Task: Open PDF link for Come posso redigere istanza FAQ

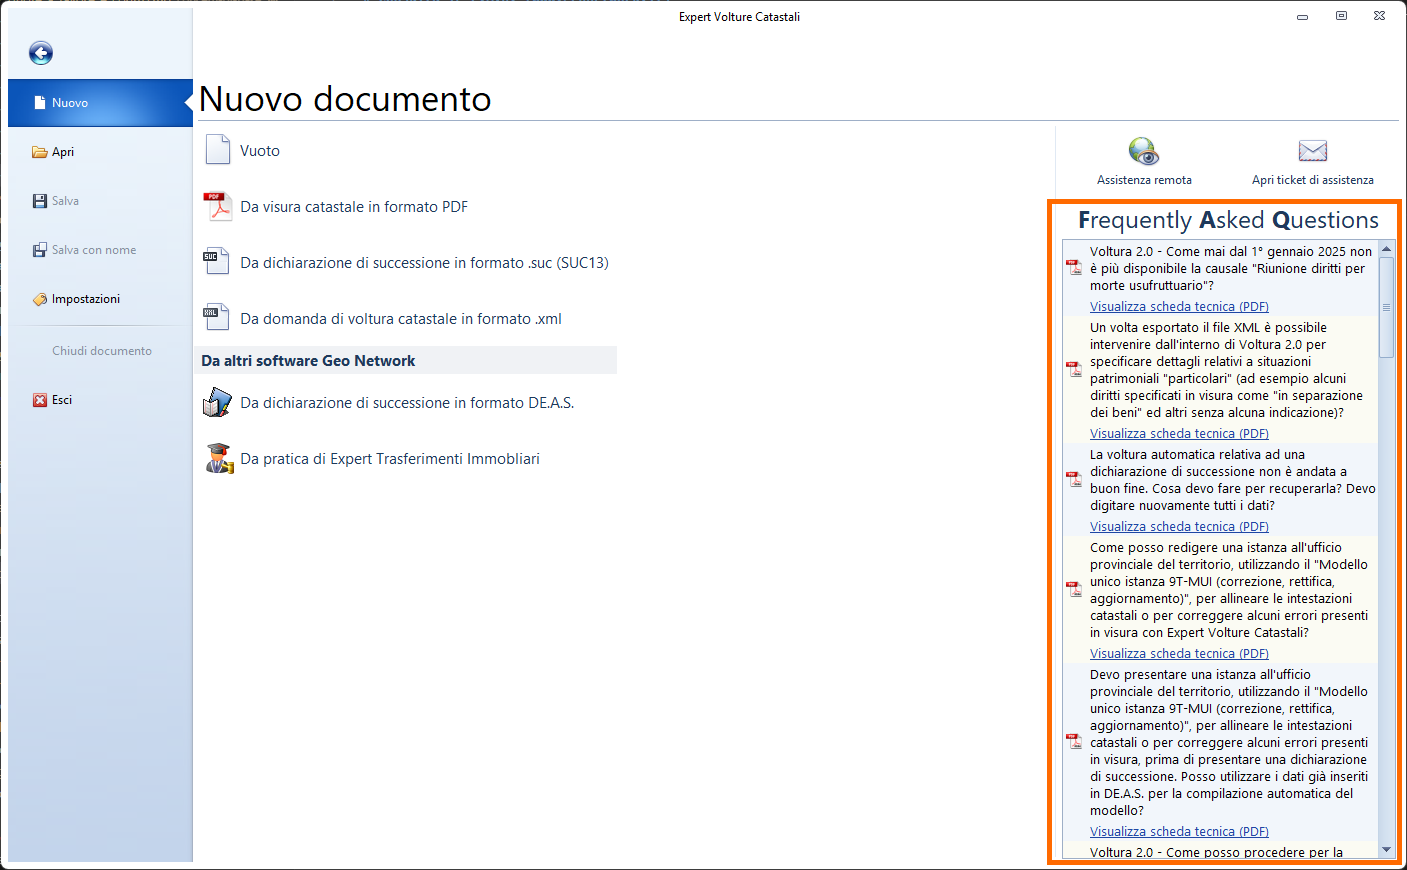Action: 1179,654
